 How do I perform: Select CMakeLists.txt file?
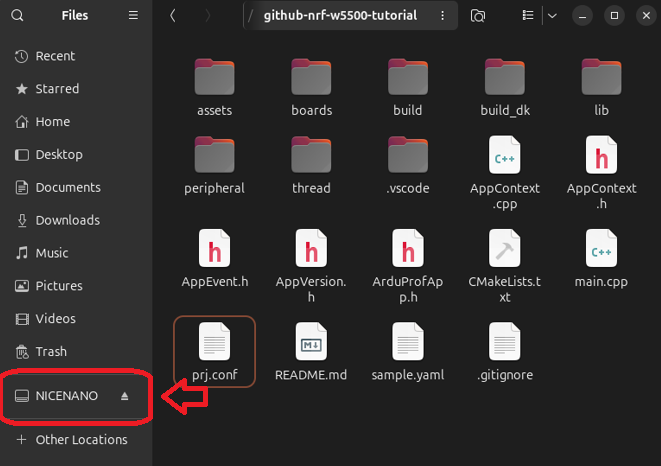[x=505, y=266]
